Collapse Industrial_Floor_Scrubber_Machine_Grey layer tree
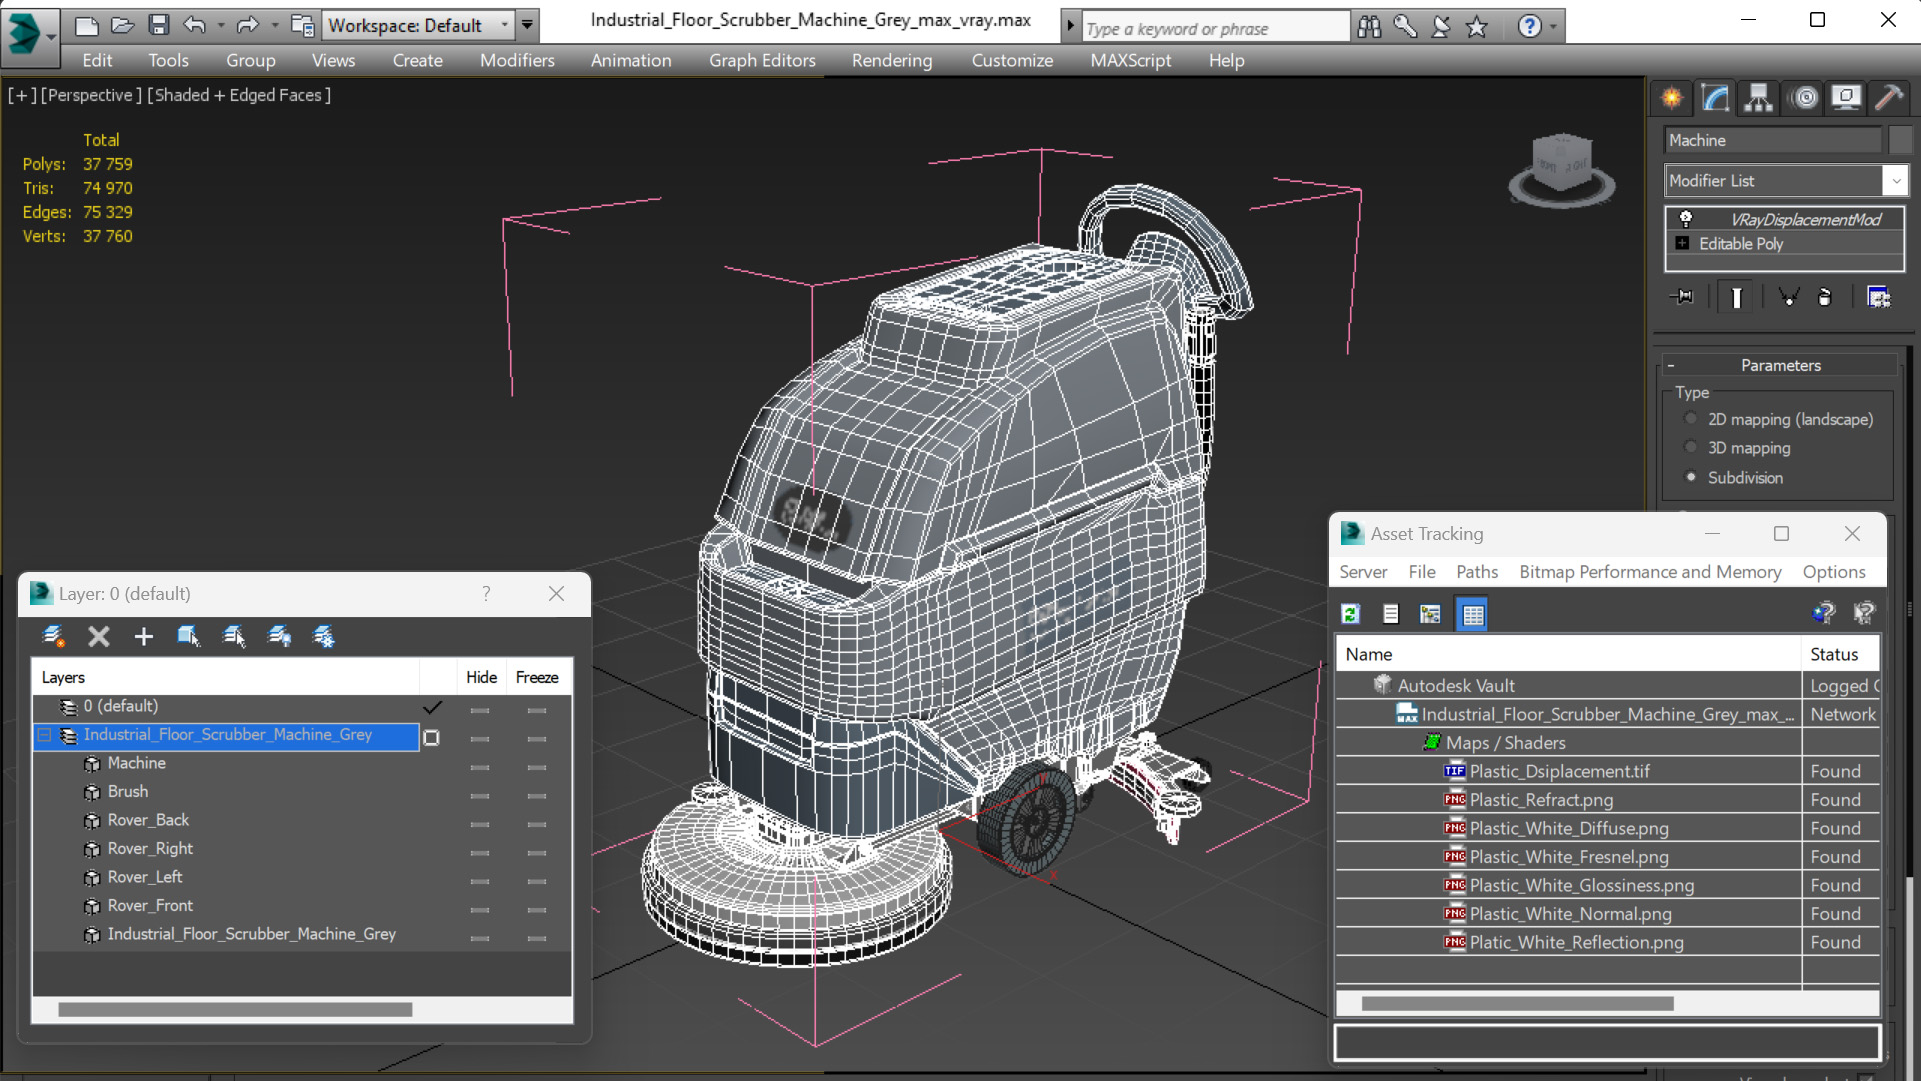 (44, 735)
